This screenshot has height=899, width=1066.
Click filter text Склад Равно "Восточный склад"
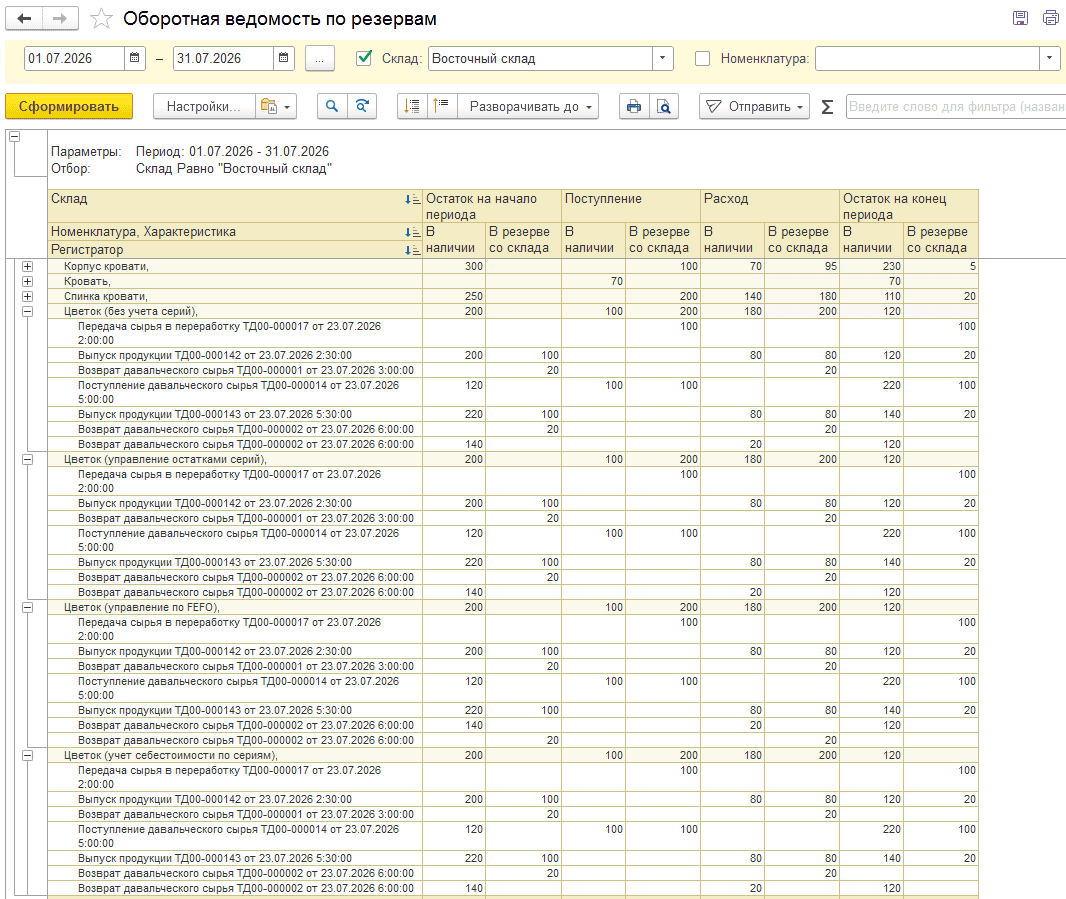coord(234,169)
